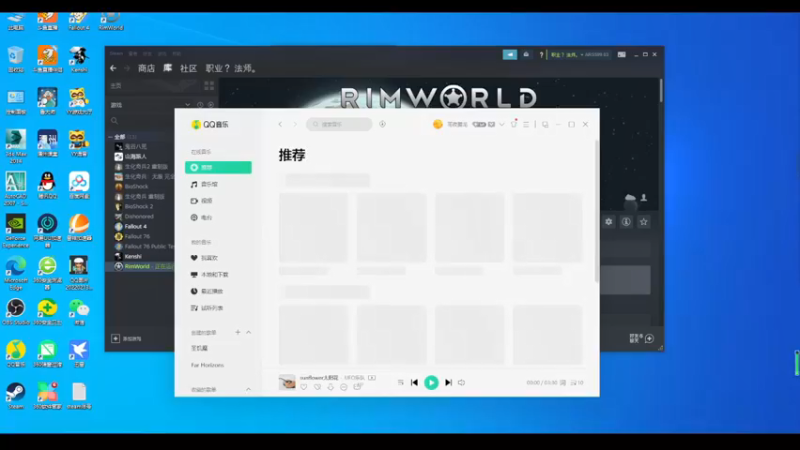Screen dimensions: 800x450
Task: Collapse the created playlists section
Action: (248, 332)
